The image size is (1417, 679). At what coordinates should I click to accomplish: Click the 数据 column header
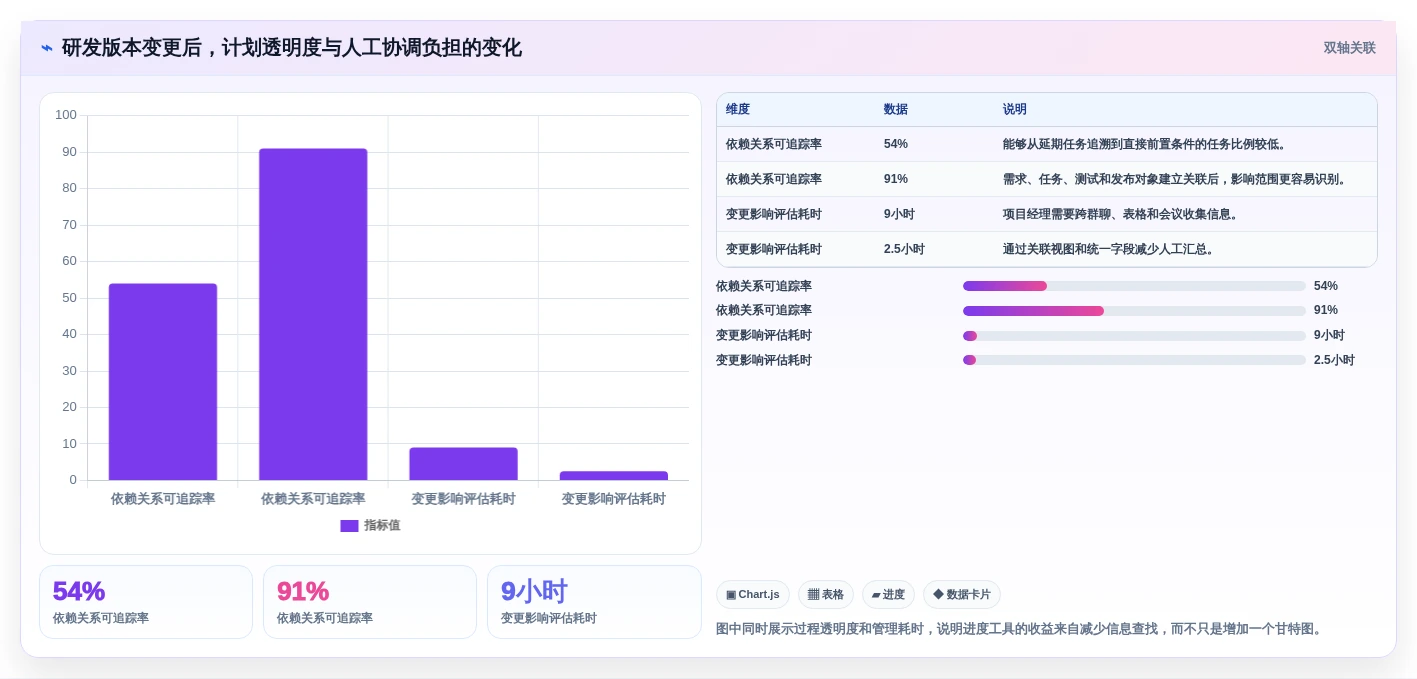[x=896, y=110]
